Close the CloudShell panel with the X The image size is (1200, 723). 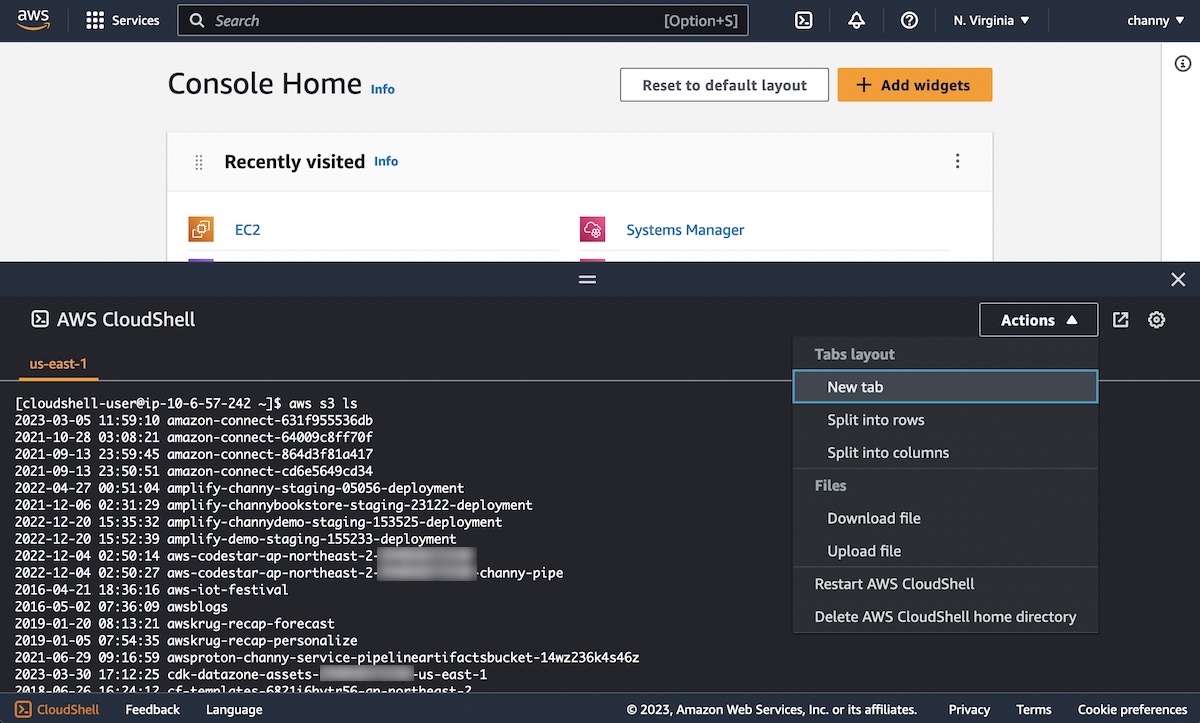tap(1178, 280)
